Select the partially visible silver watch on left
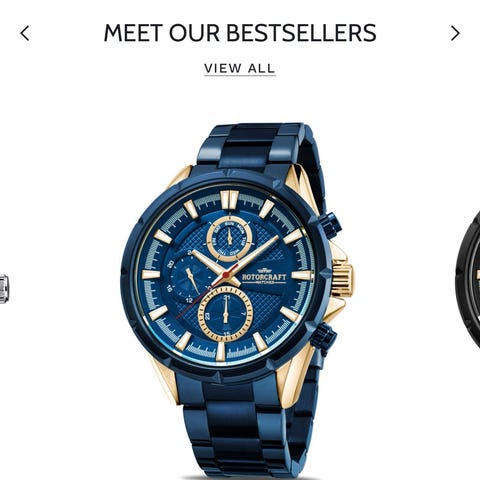This screenshot has height=480, width=480. pyautogui.click(x=4, y=289)
